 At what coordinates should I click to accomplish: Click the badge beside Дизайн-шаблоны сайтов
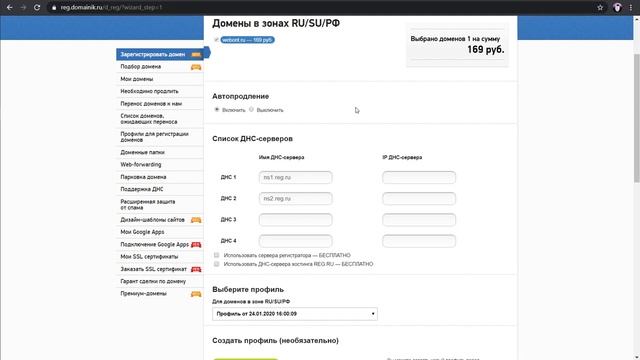[x=196, y=220]
